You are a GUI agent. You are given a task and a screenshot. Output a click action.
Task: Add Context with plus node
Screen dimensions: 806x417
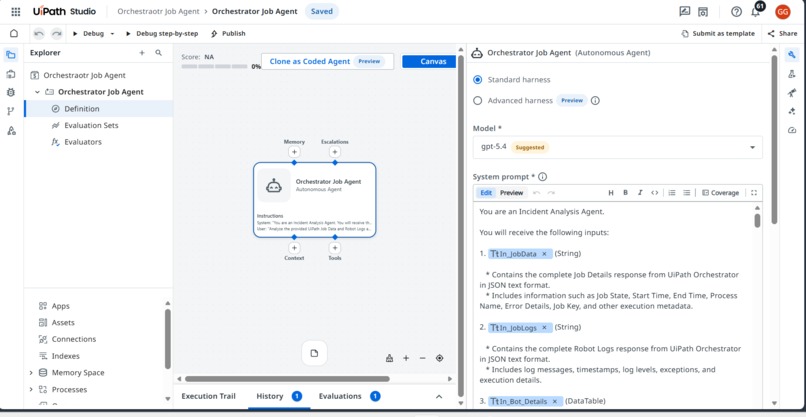(x=294, y=248)
